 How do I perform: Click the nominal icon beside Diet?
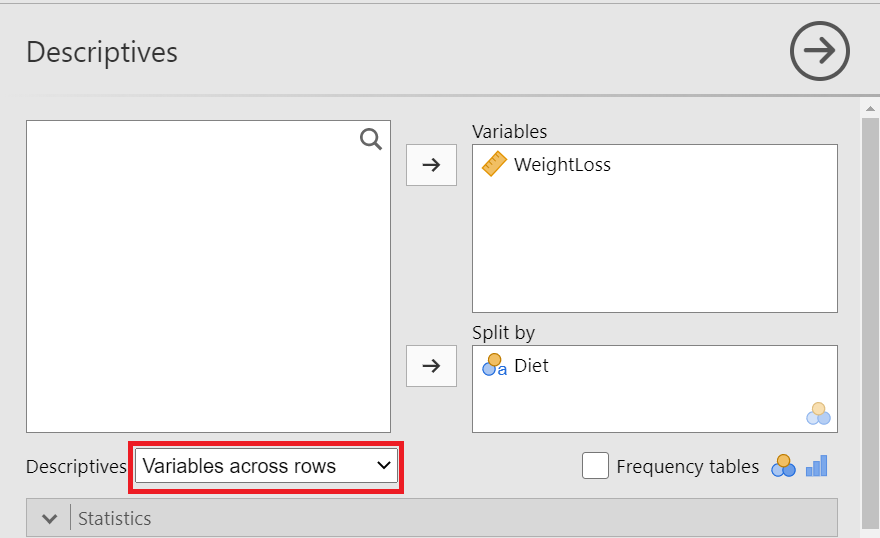click(494, 366)
